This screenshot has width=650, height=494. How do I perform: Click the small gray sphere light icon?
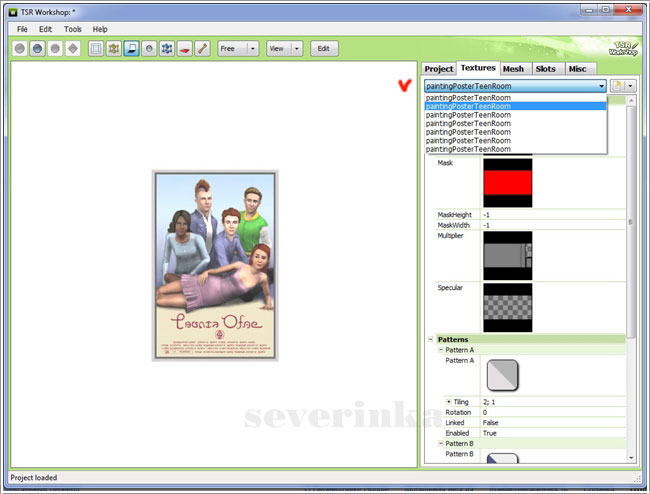click(x=149, y=48)
